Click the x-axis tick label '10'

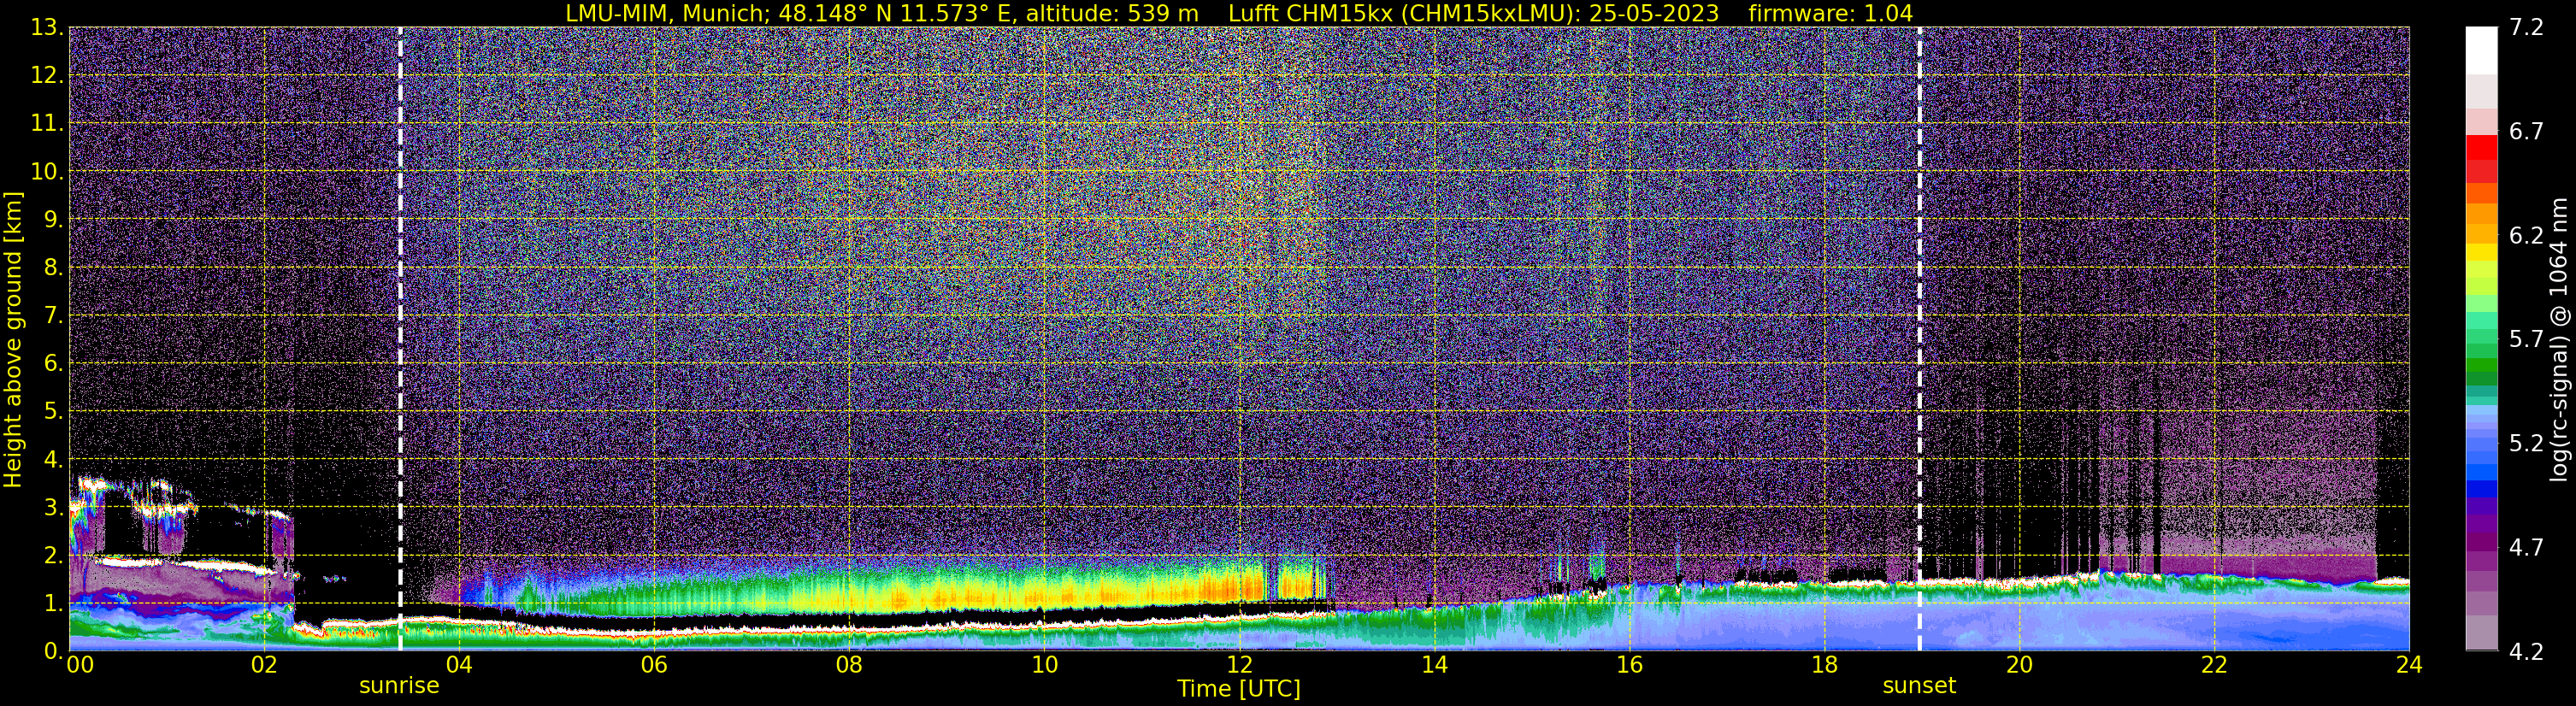coord(1044,665)
